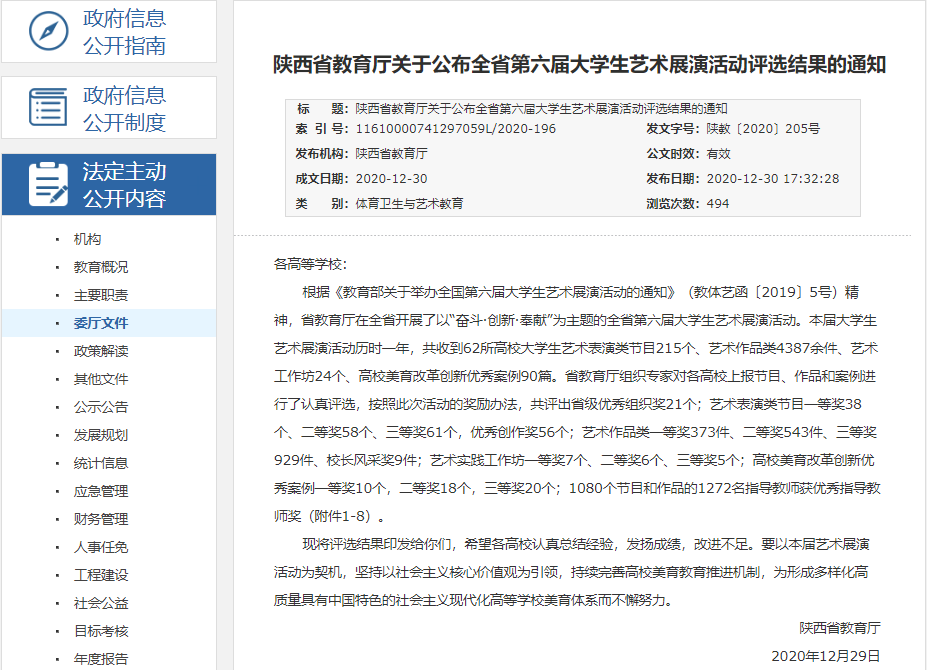Screen dimensions: 927x670
Task: Open 工程建设 sidebar link
Action: click(x=101, y=575)
